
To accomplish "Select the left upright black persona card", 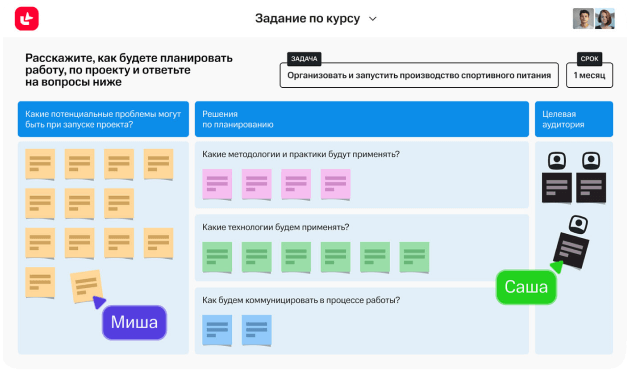I will pos(557,188).
